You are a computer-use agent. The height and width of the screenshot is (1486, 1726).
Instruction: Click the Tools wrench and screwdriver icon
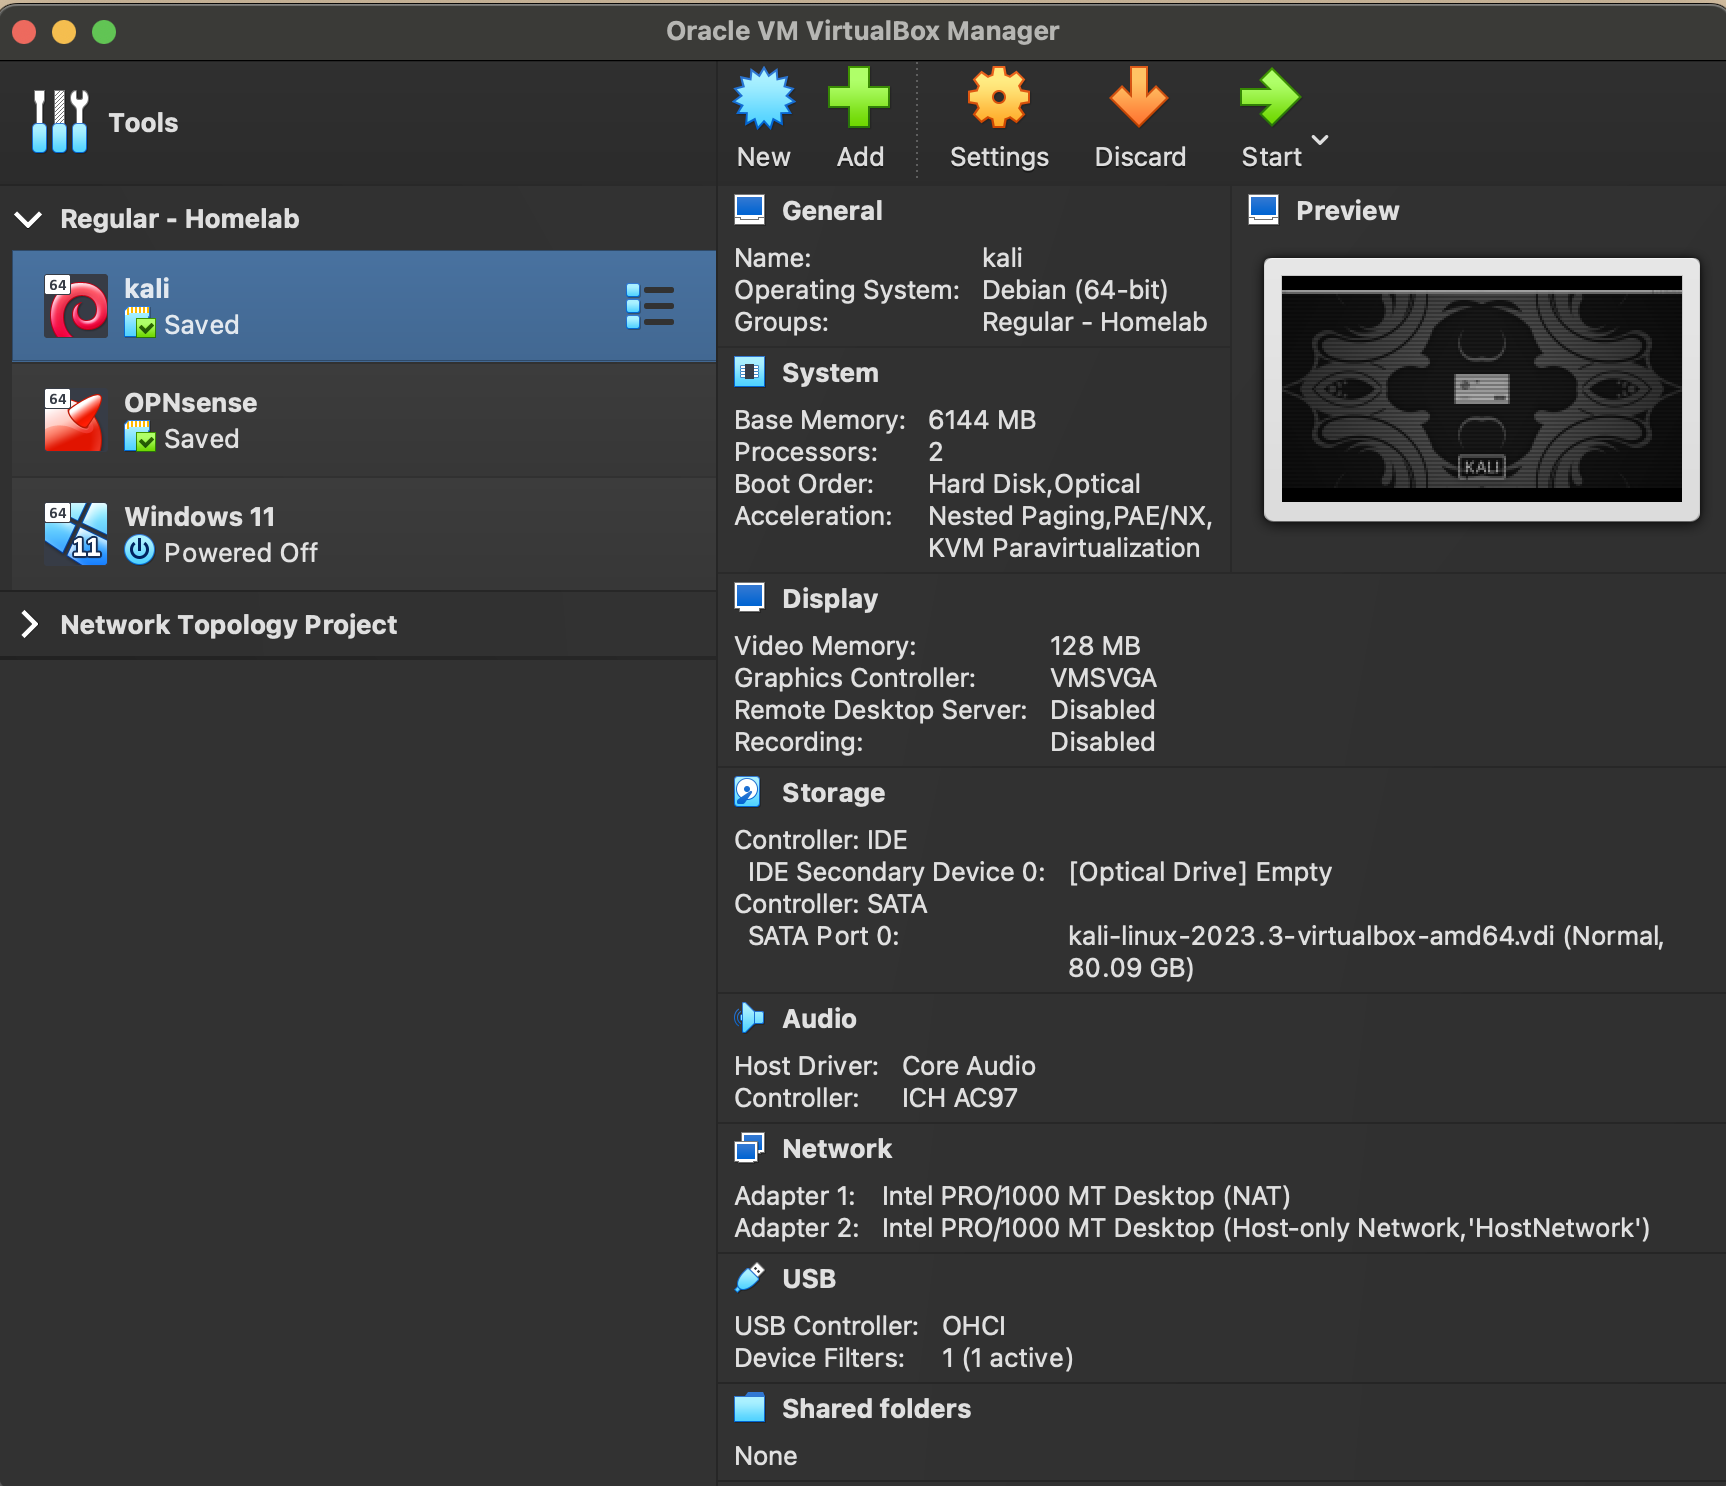[60, 122]
